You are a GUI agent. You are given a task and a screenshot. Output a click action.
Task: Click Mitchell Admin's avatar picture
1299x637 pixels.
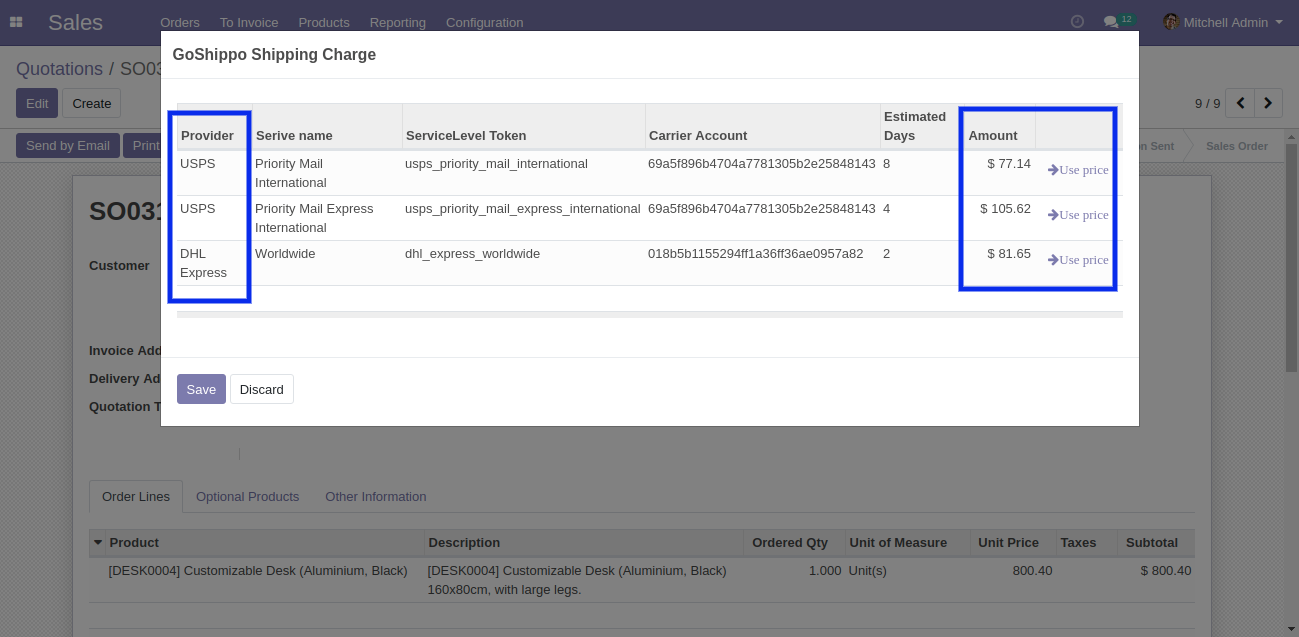1170,22
